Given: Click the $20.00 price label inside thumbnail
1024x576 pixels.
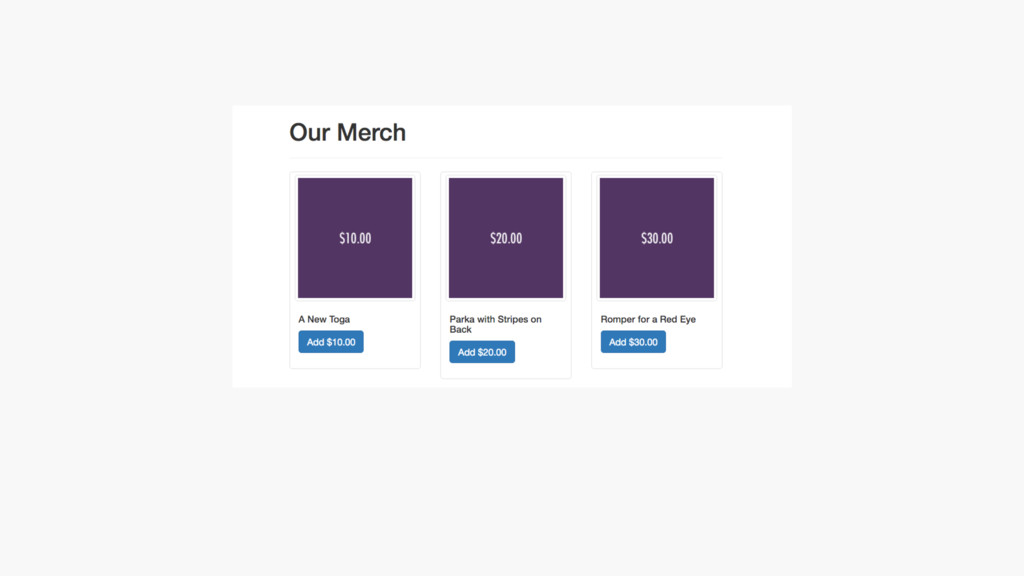Looking at the screenshot, I should pos(506,238).
